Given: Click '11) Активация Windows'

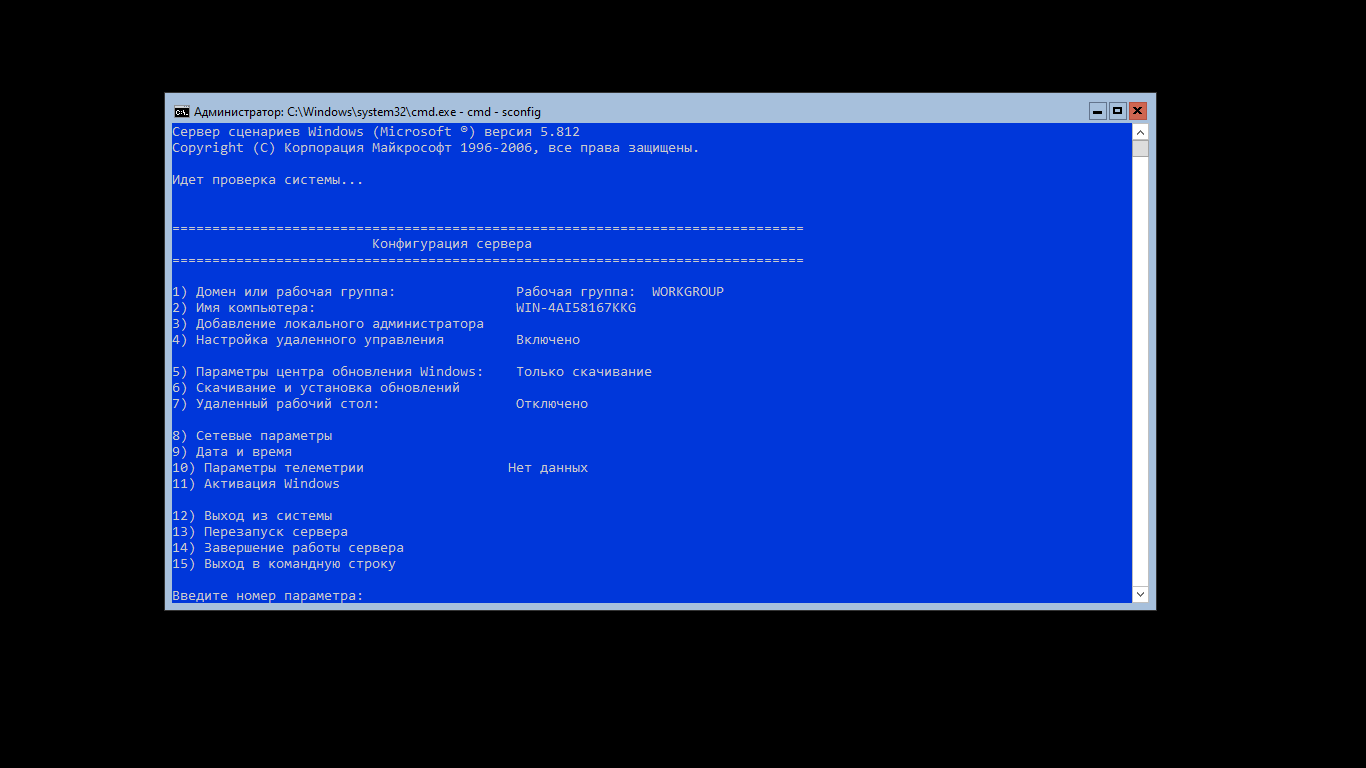Looking at the screenshot, I should (x=256, y=484).
